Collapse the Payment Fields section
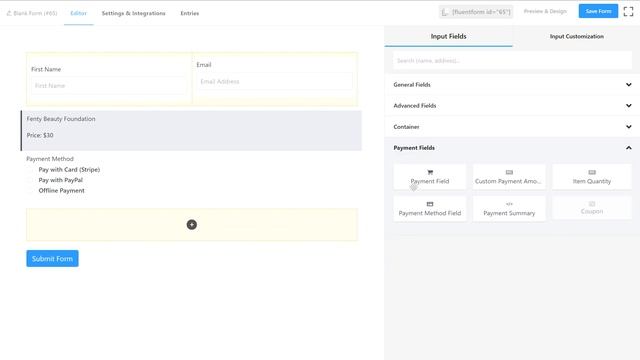This screenshot has height=360, width=640. point(512,148)
